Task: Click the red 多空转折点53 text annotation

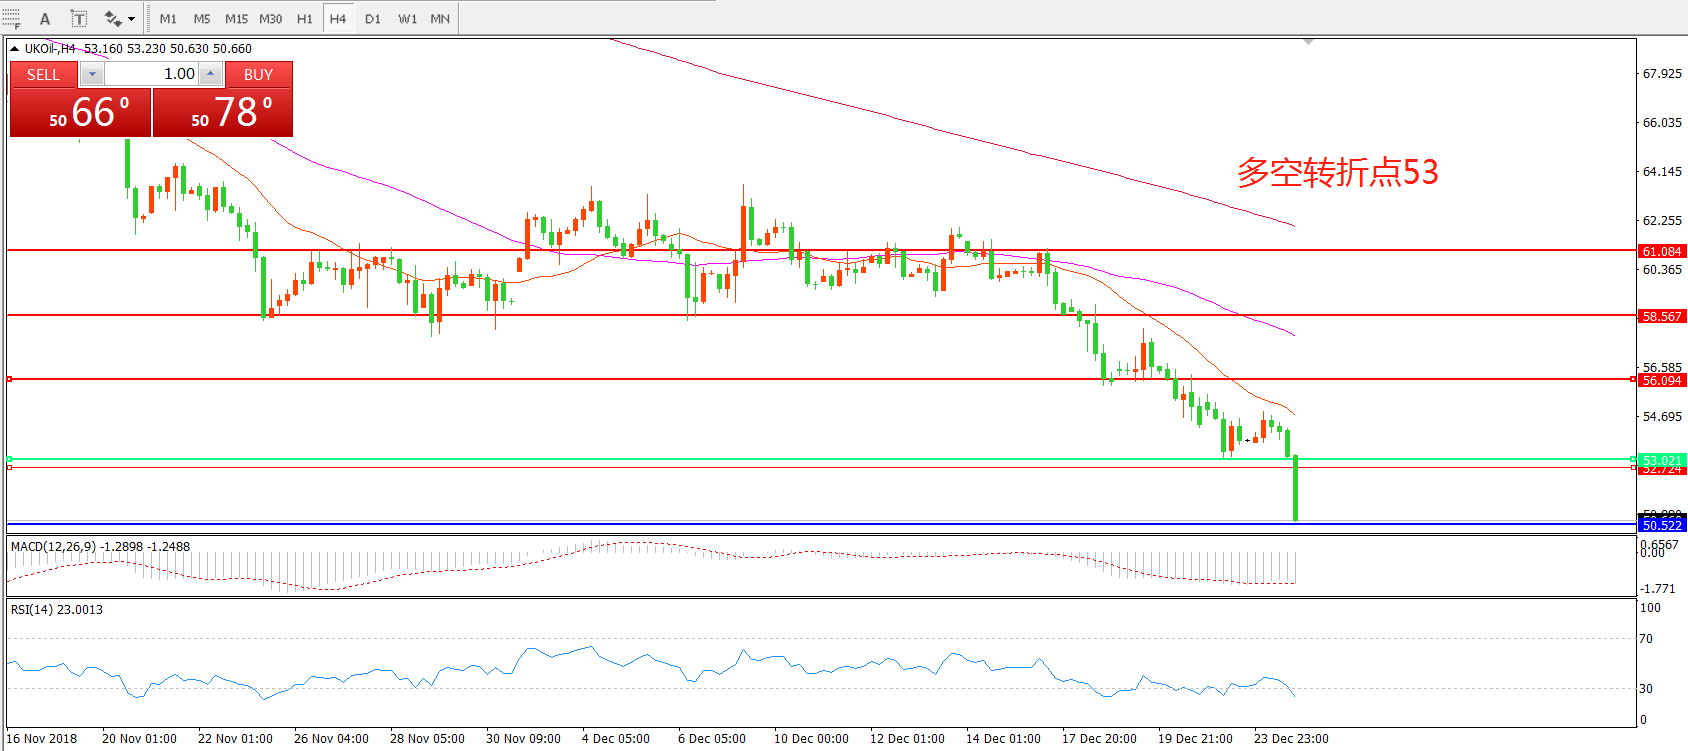Action: (x=1337, y=172)
